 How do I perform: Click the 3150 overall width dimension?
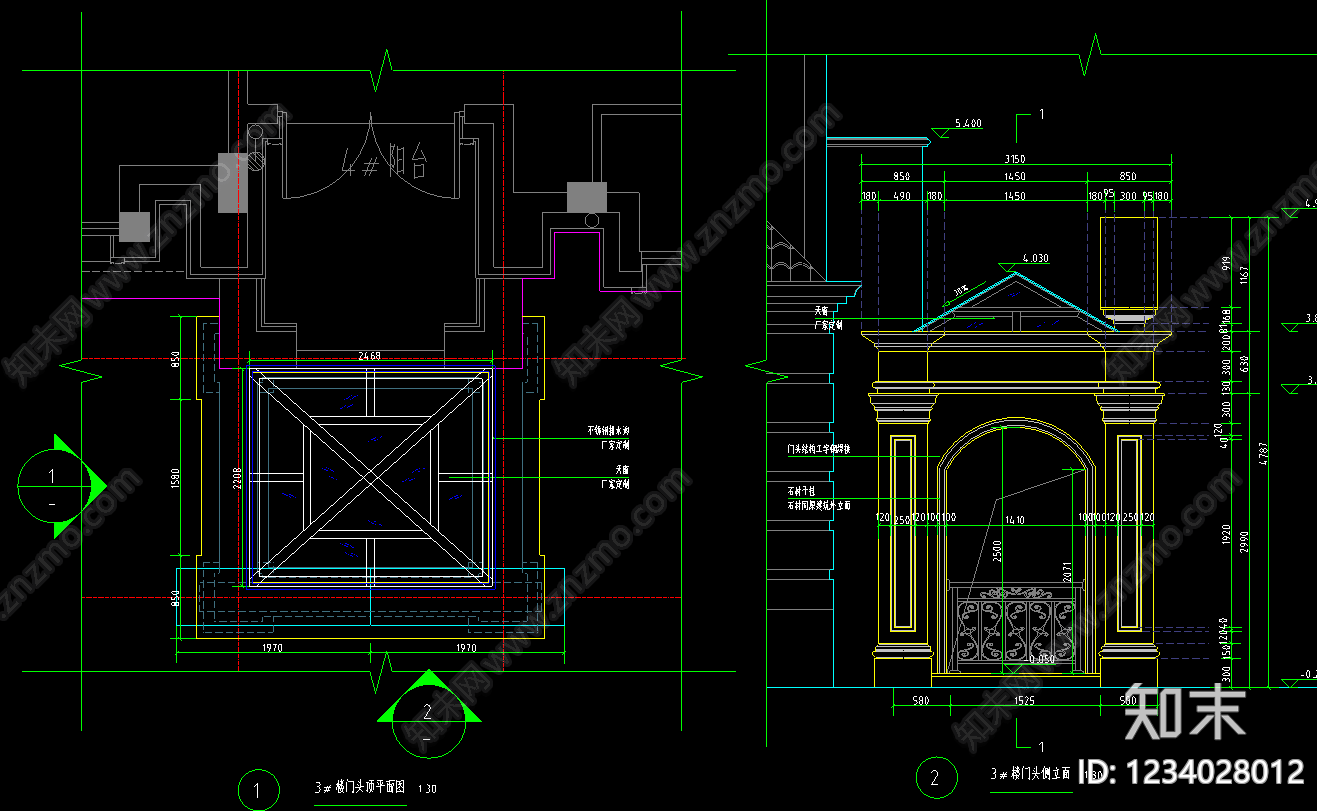point(1014,159)
